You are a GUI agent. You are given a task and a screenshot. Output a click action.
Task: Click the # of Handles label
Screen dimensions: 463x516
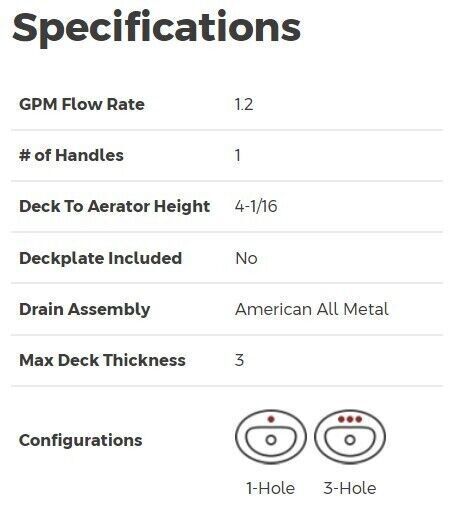click(x=71, y=155)
